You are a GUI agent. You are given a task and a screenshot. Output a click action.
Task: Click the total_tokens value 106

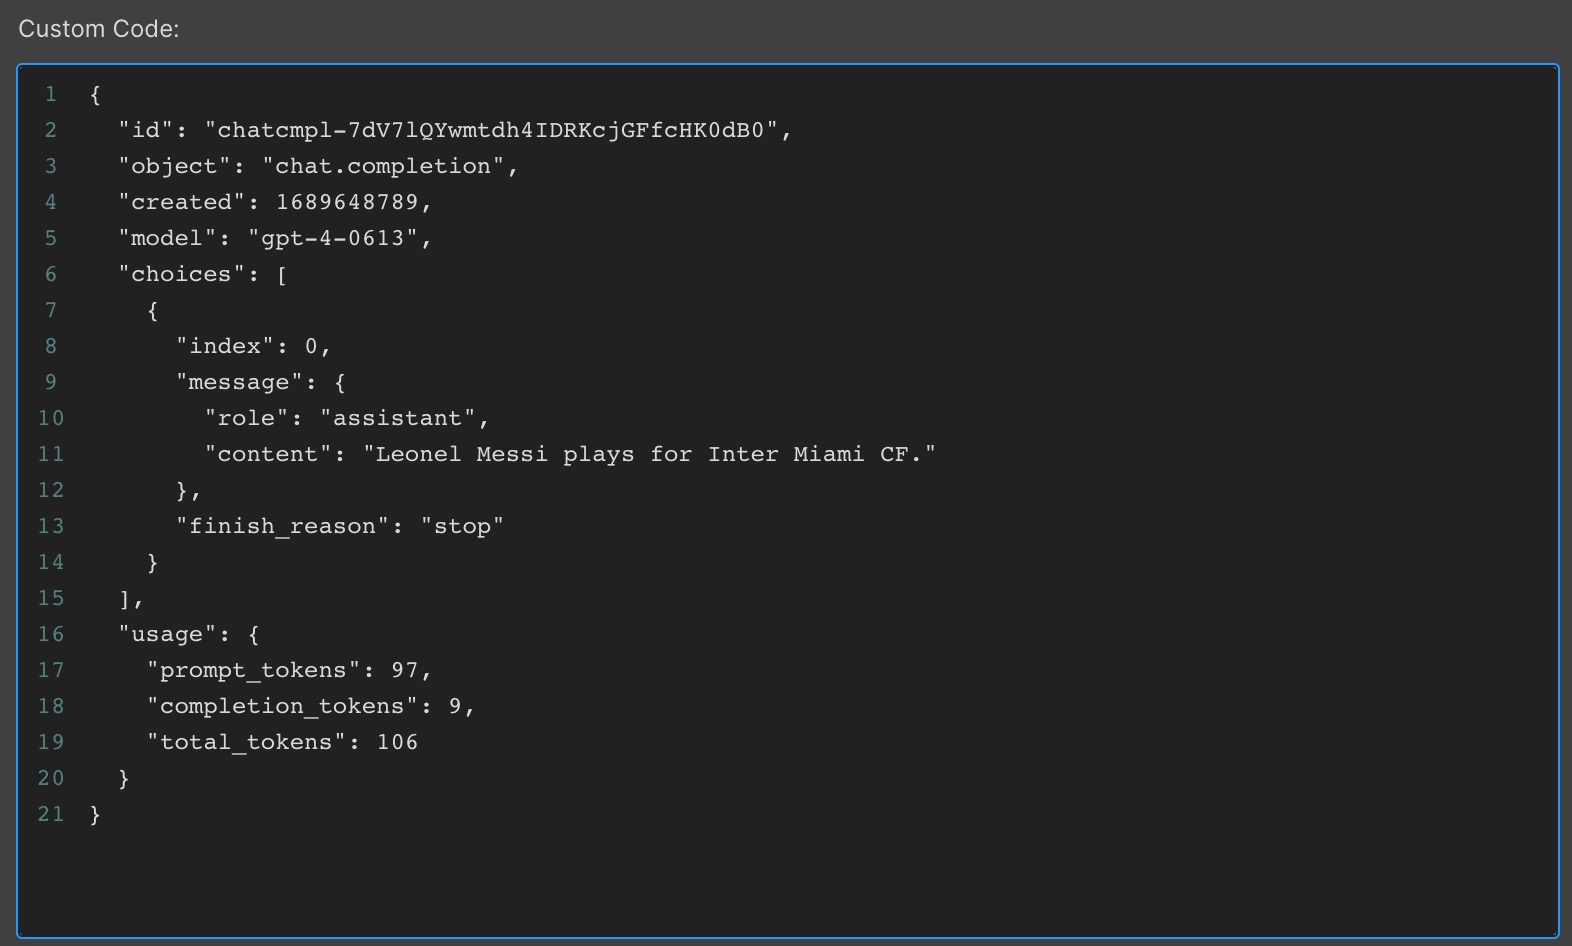[397, 742]
